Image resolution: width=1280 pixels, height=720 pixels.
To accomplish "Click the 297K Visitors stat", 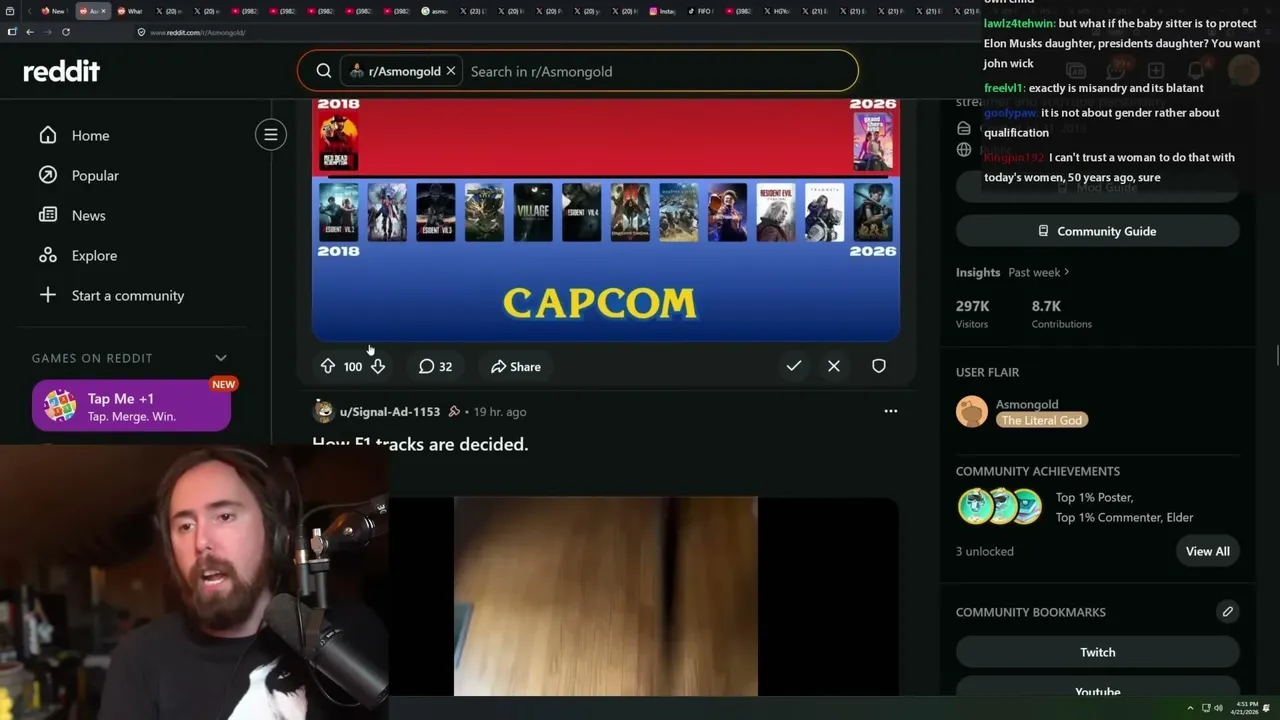I will pos(973,314).
